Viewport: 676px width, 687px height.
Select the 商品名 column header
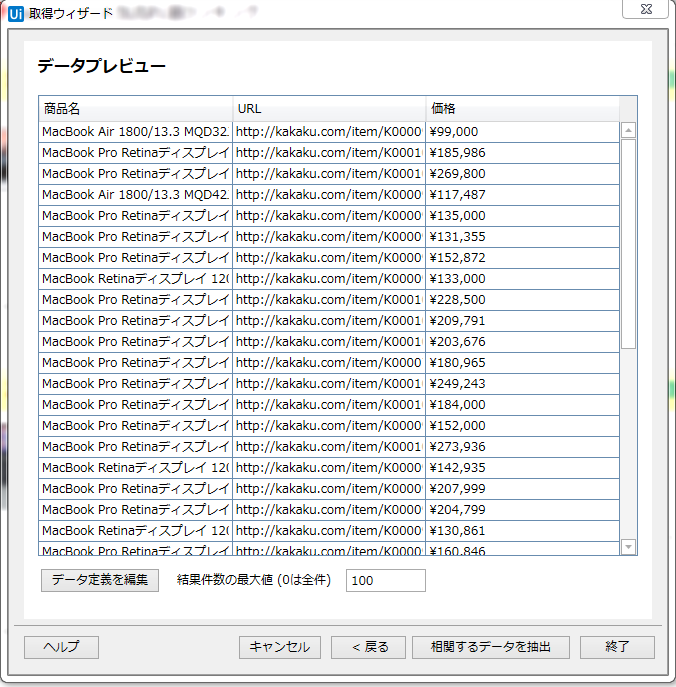pyautogui.click(x=135, y=109)
